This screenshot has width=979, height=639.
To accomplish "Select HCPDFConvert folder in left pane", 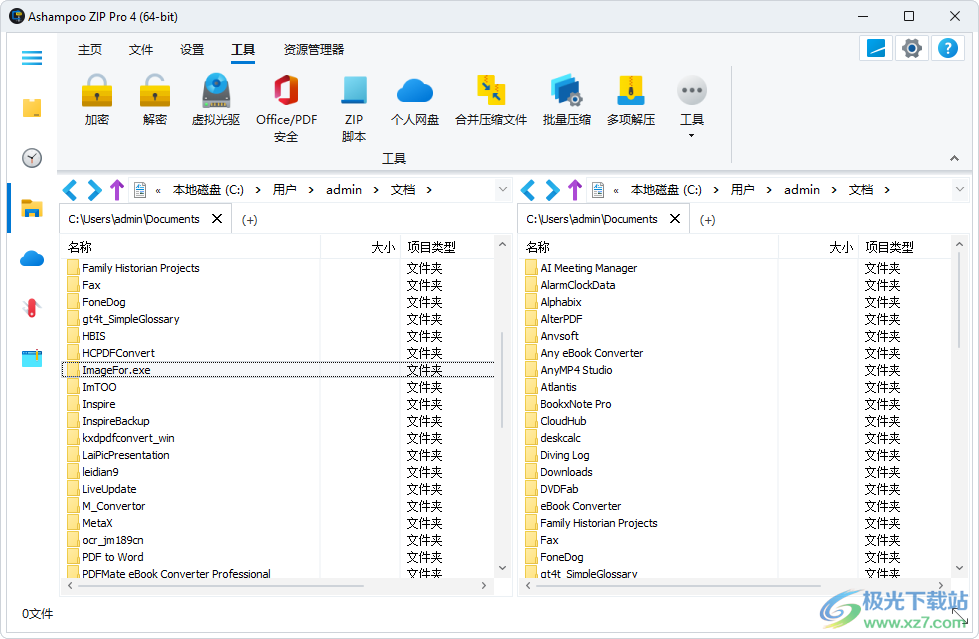I will click(x=278, y=353).
